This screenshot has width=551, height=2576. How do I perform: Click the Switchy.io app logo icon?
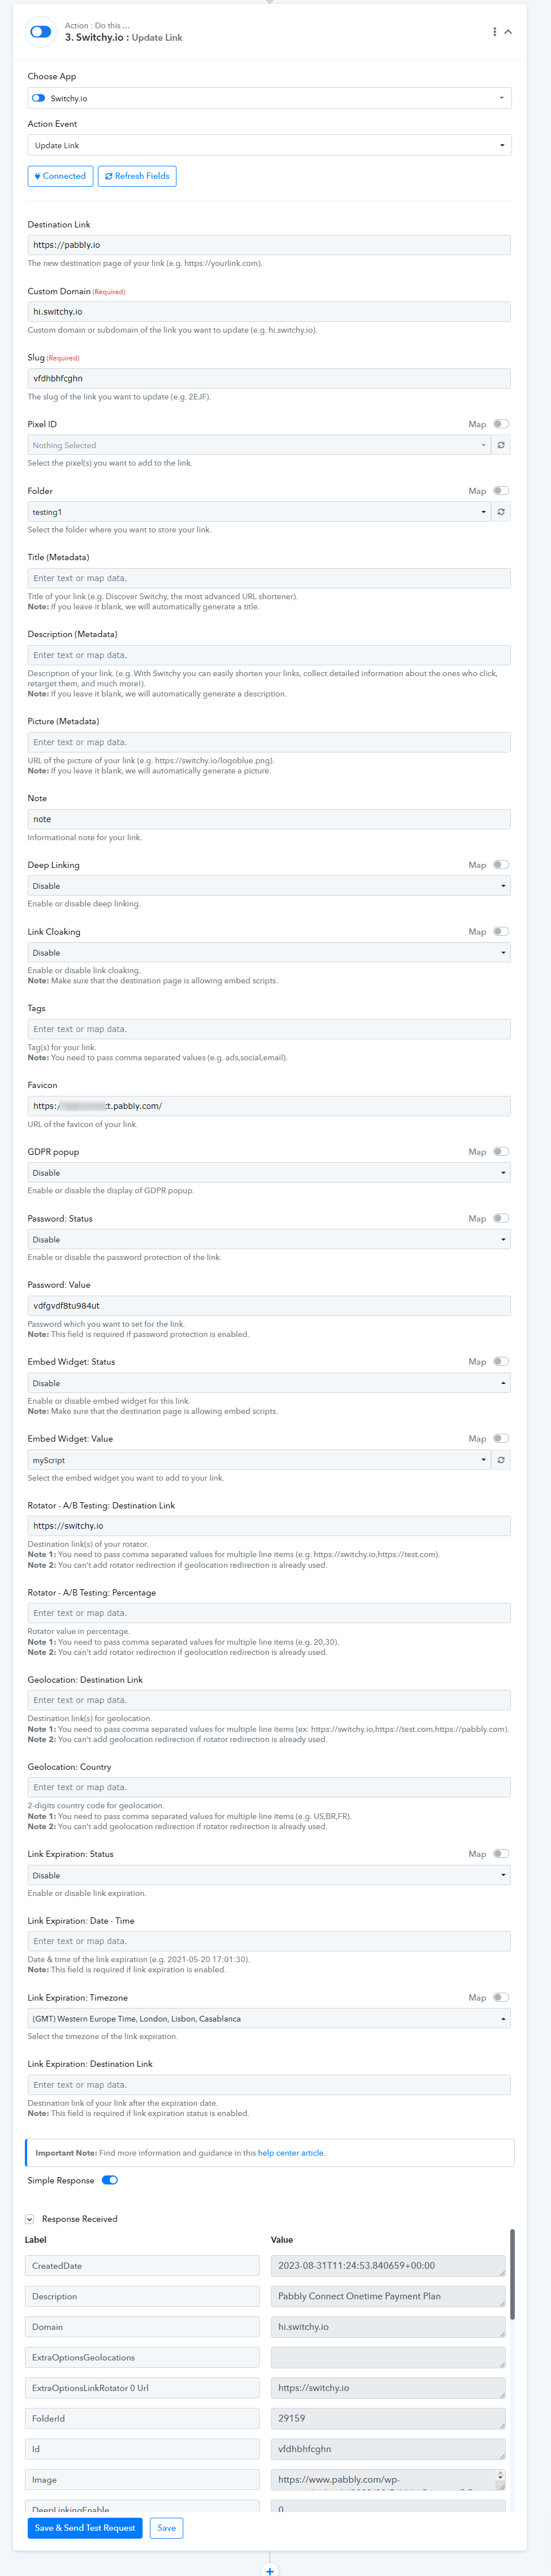point(40,32)
